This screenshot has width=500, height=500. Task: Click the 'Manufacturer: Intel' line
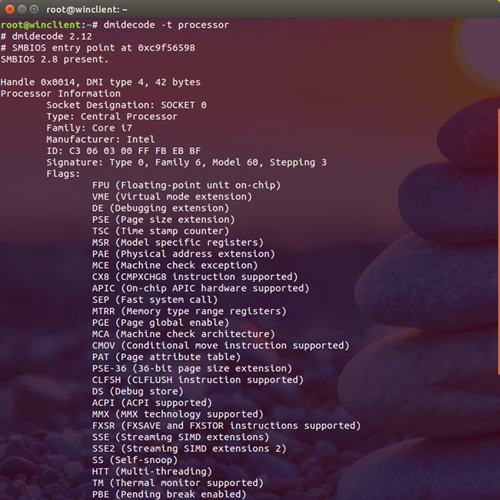(x=100, y=139)
